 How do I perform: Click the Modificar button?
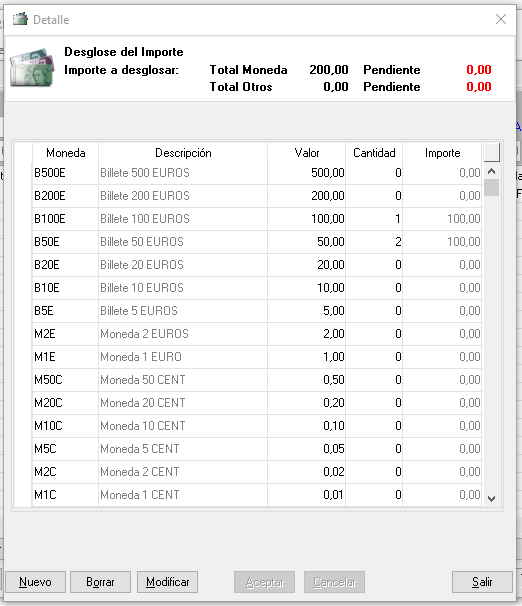[x=167, y=582]
